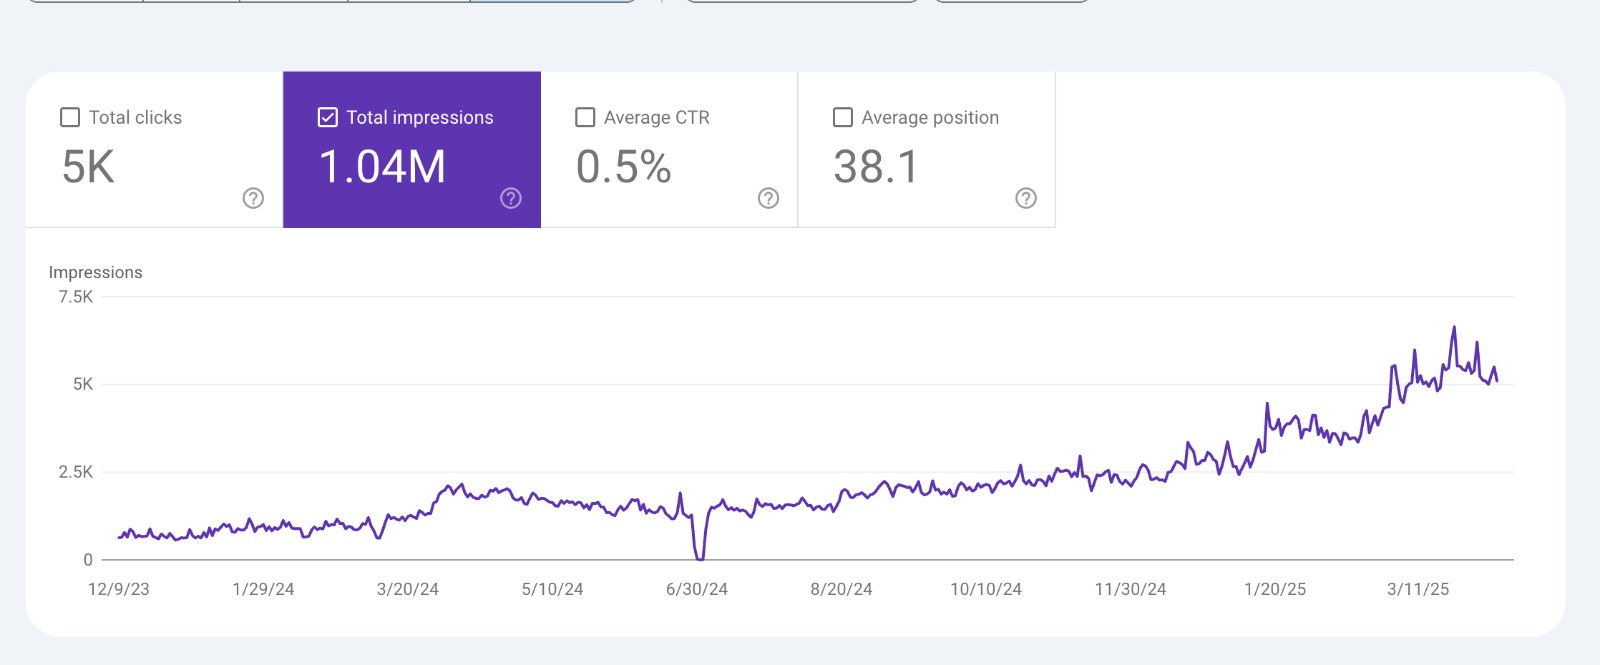
Task: Click the 12/9/23 date label
Action: point(119,589)
